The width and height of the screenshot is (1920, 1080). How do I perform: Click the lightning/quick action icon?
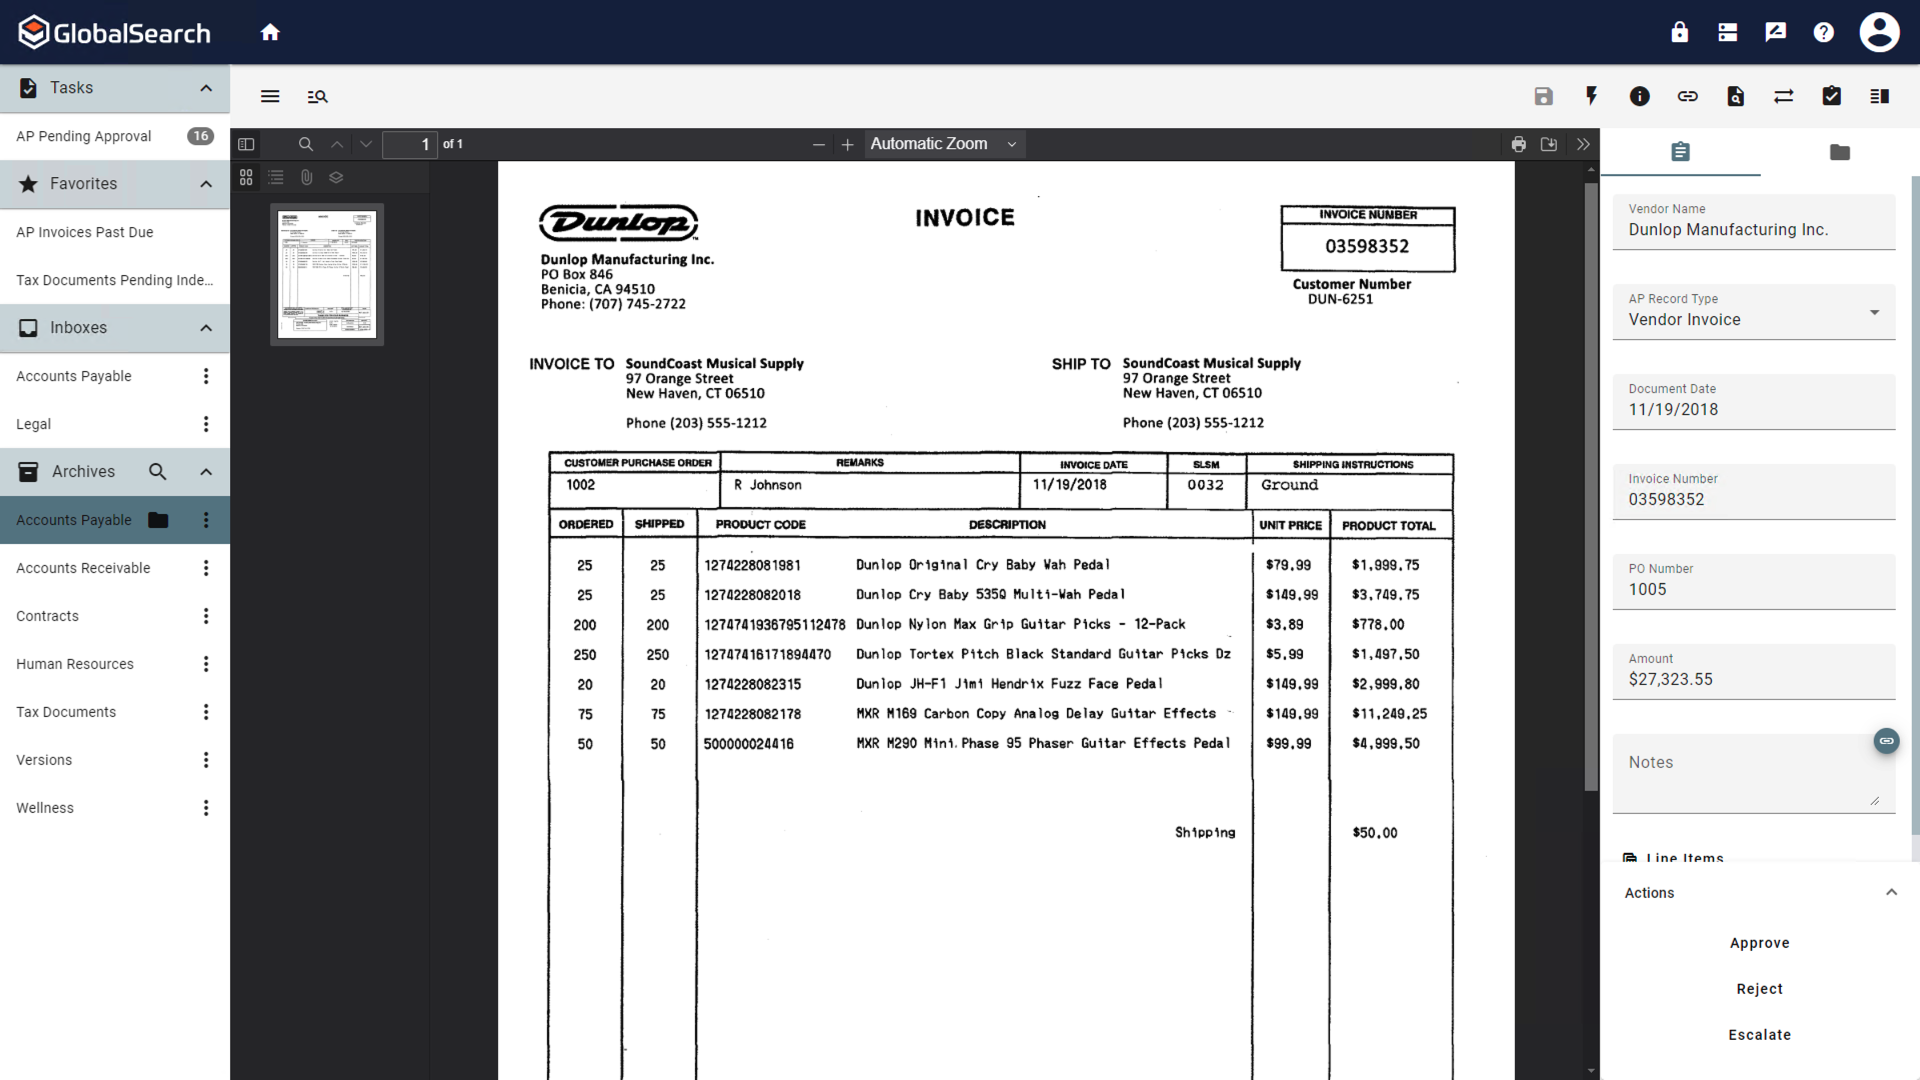[1592, 96]
